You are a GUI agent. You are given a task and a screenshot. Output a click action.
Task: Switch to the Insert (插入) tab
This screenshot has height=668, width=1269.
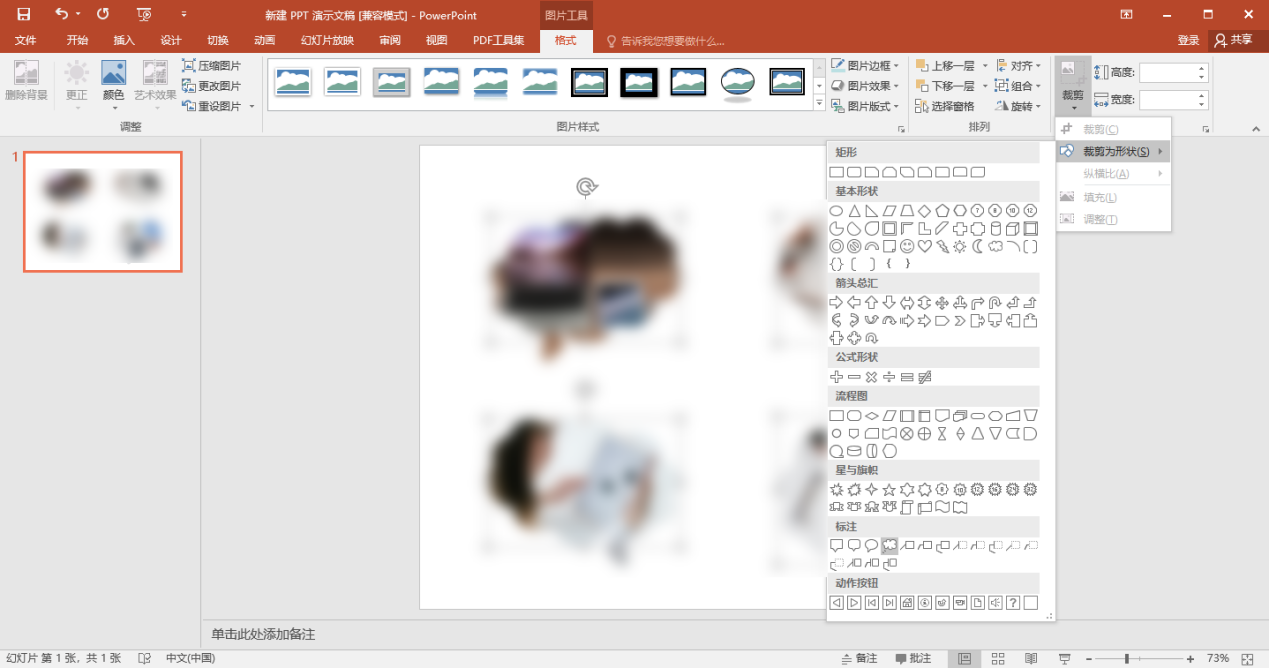(x=124, y=41)
